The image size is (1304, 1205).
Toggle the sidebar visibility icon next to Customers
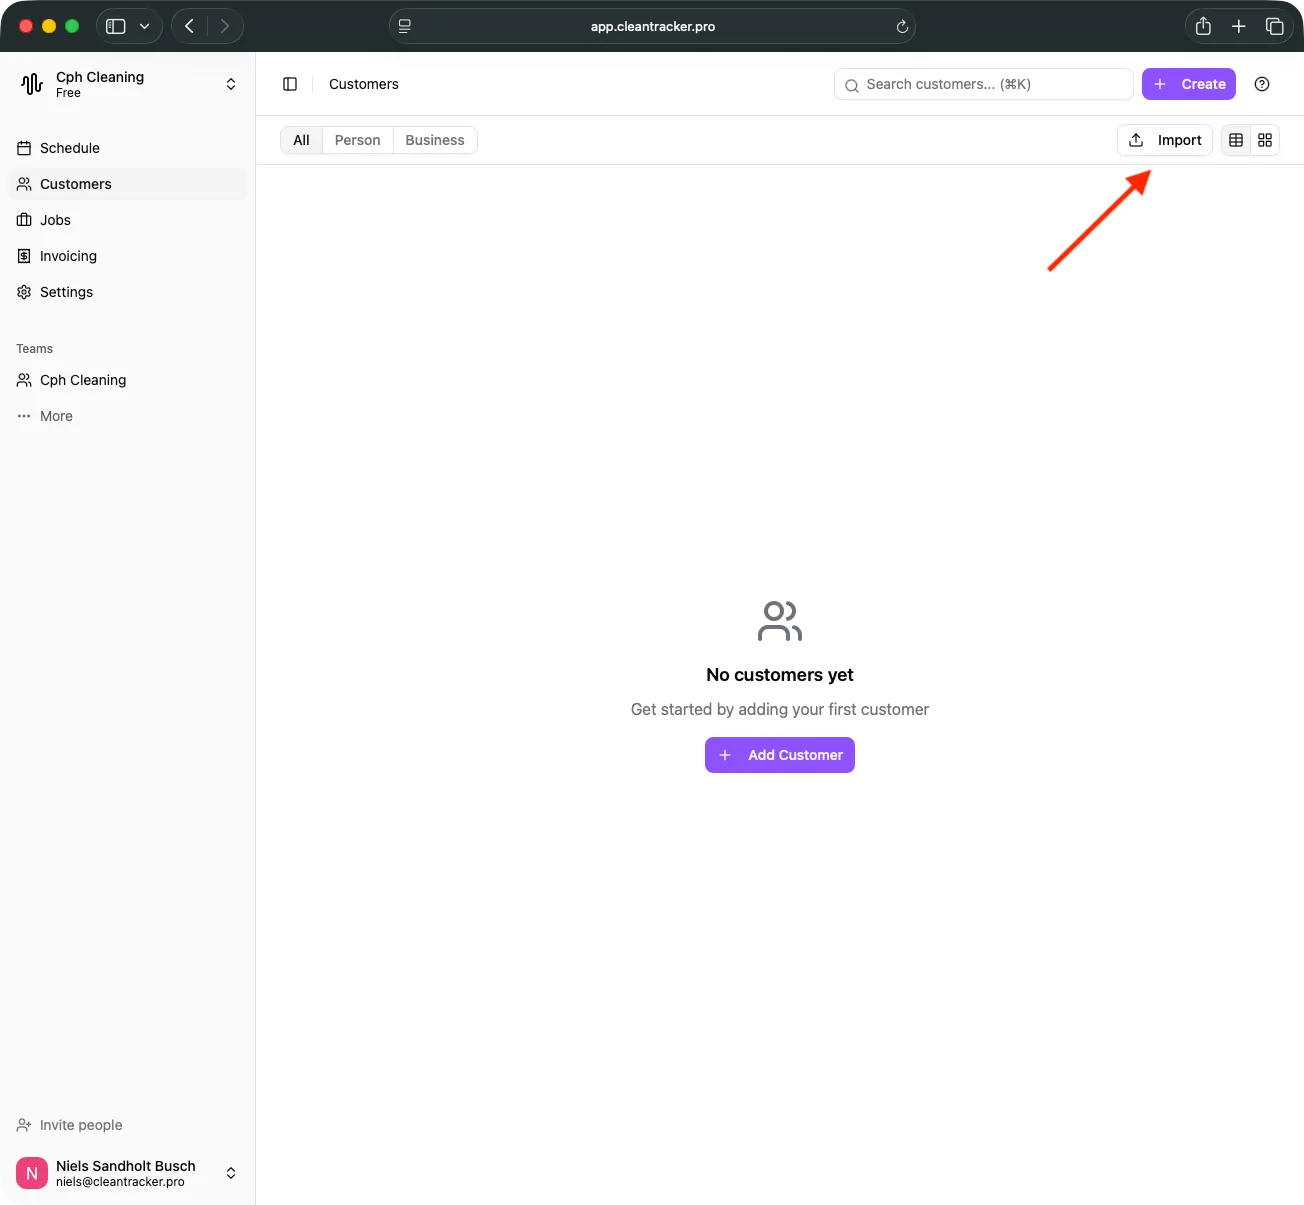click(290, 84)
